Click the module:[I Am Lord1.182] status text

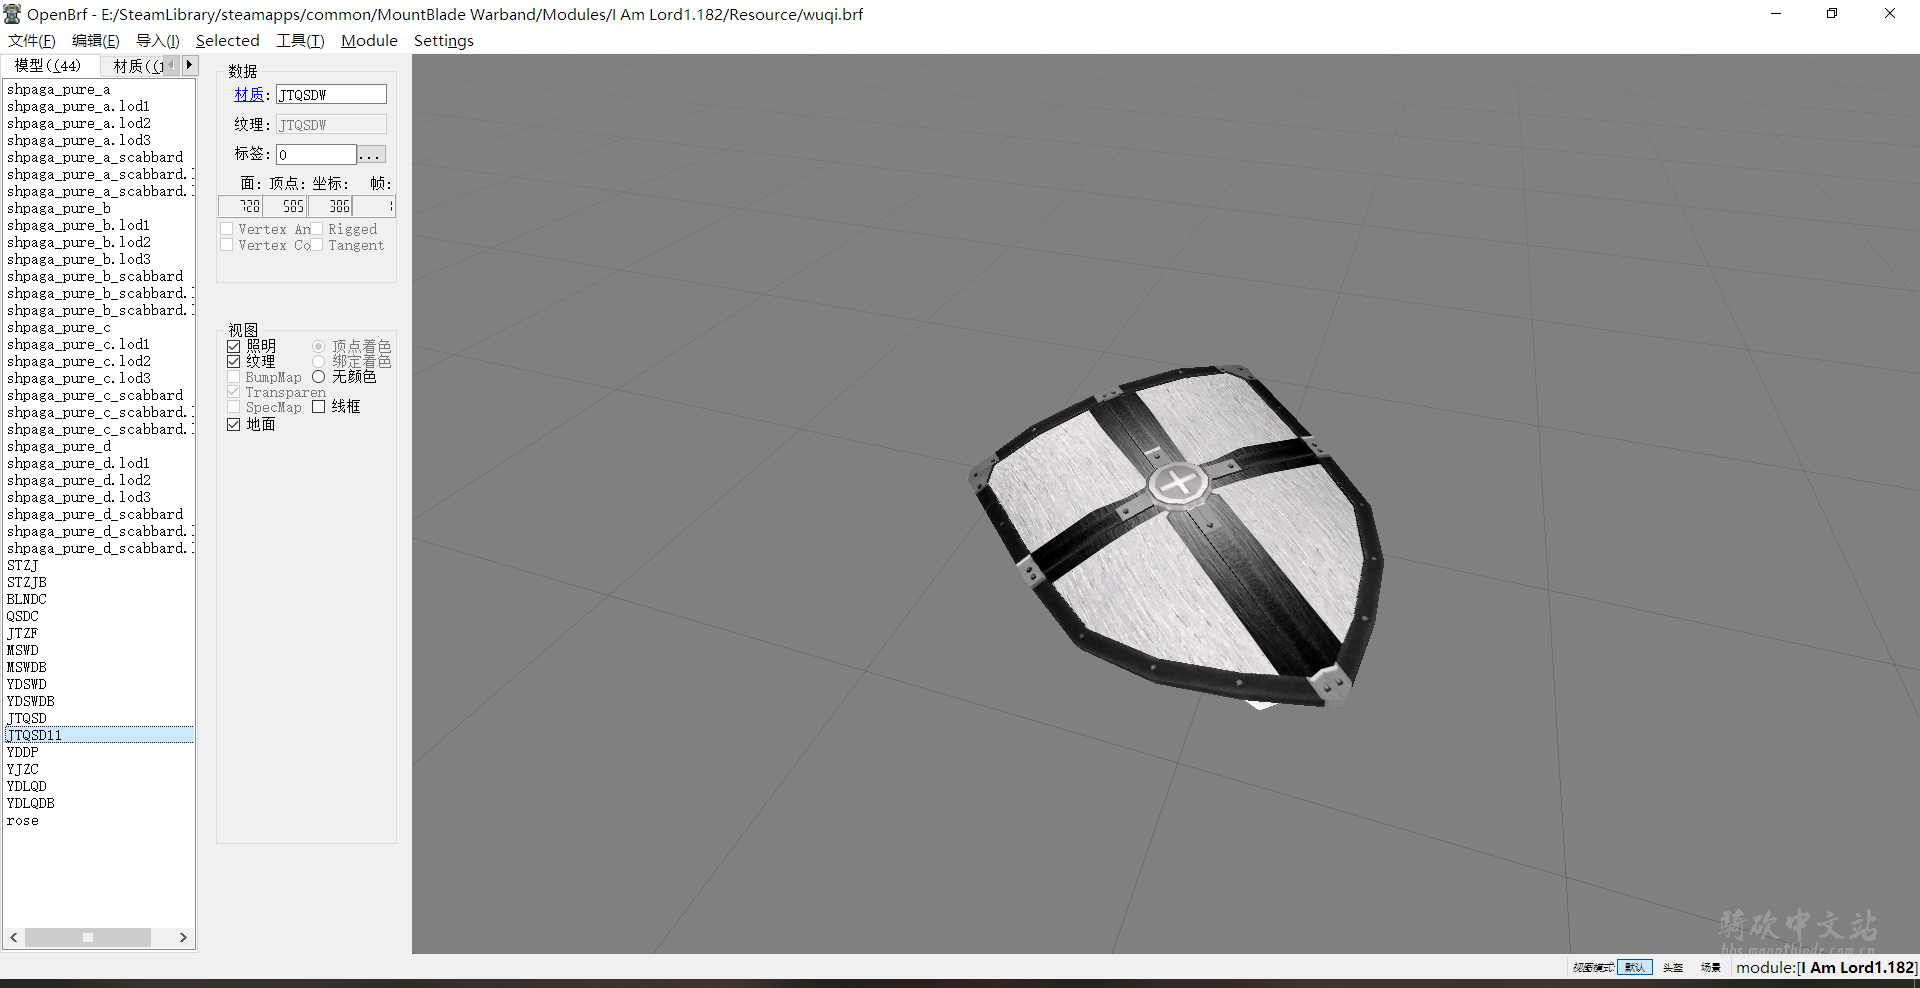[x=1826, y=967]
